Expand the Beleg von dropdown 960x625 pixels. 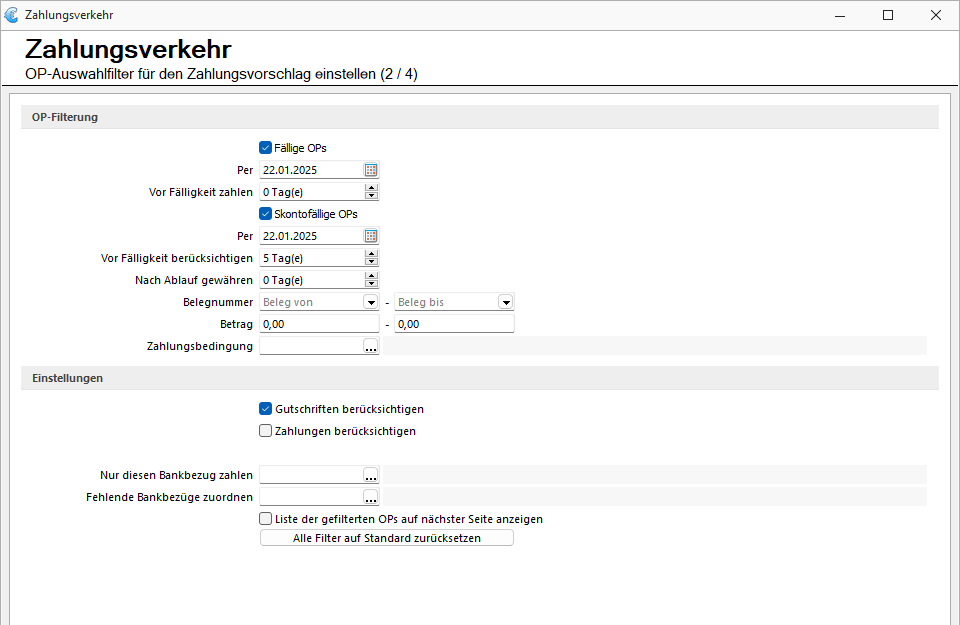coord(371,302)
